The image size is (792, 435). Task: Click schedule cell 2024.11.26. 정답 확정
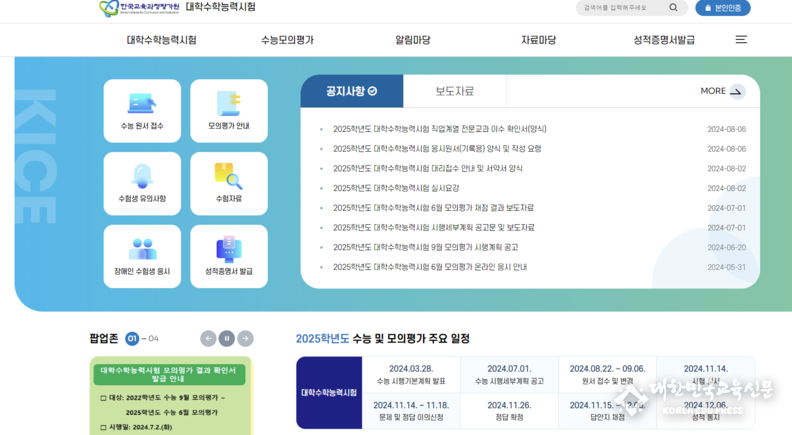[x=509, y=411]
